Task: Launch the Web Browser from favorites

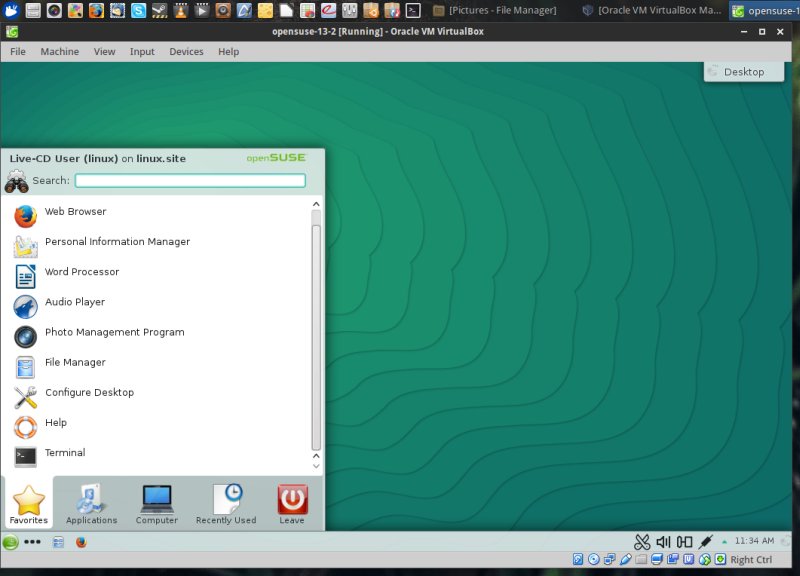Action: (75, 211)
